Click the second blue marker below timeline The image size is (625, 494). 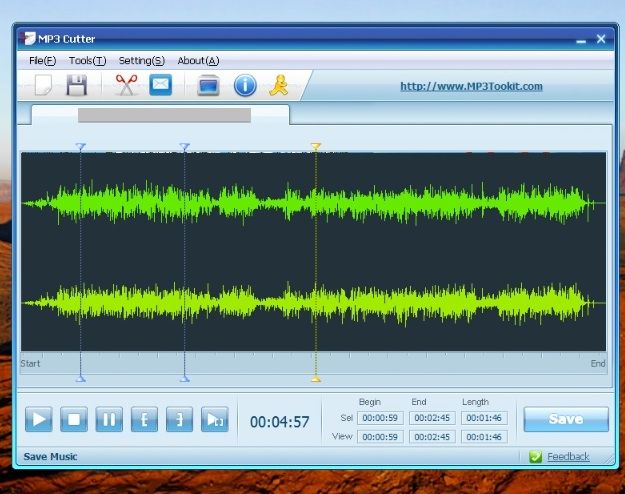click(184, 379)
